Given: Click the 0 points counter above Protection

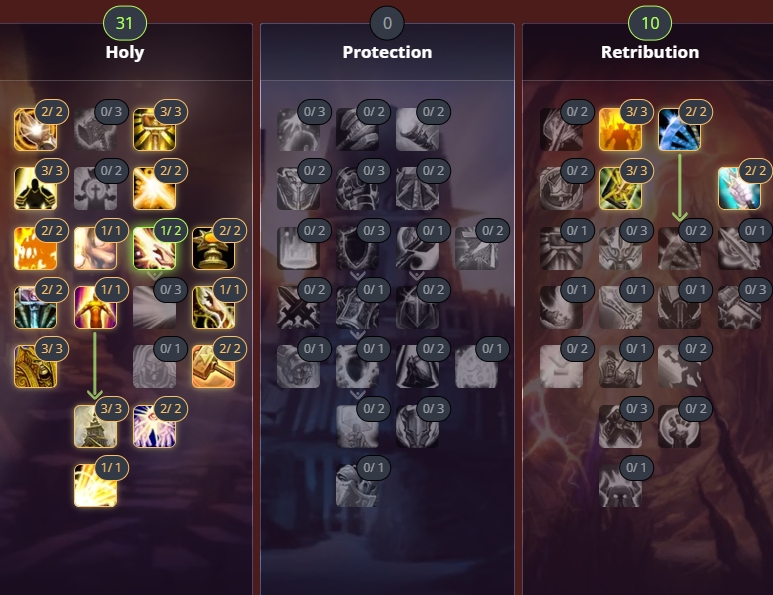Looking at the screenshot, I should pos(387,23).
